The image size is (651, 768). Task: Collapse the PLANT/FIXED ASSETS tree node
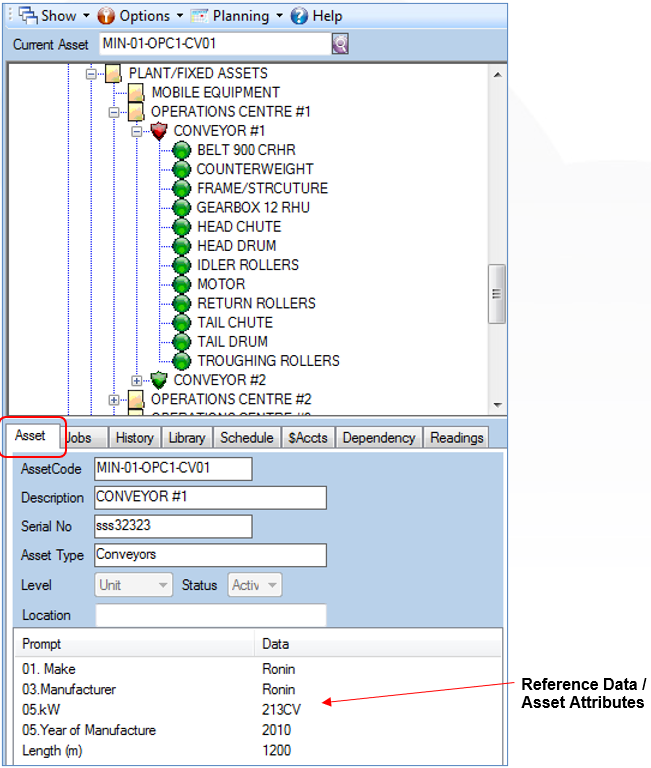pyautogui.click(x=91, y=74)
